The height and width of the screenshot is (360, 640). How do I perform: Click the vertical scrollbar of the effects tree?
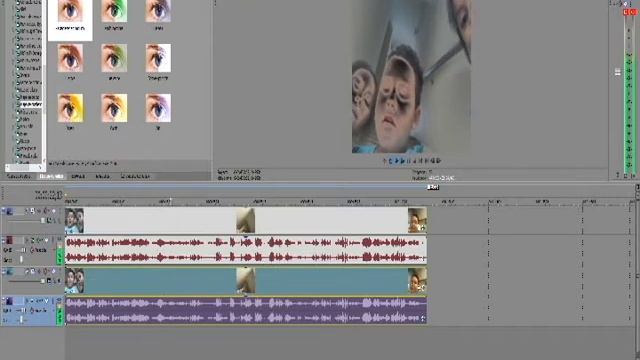click(44, 82)
